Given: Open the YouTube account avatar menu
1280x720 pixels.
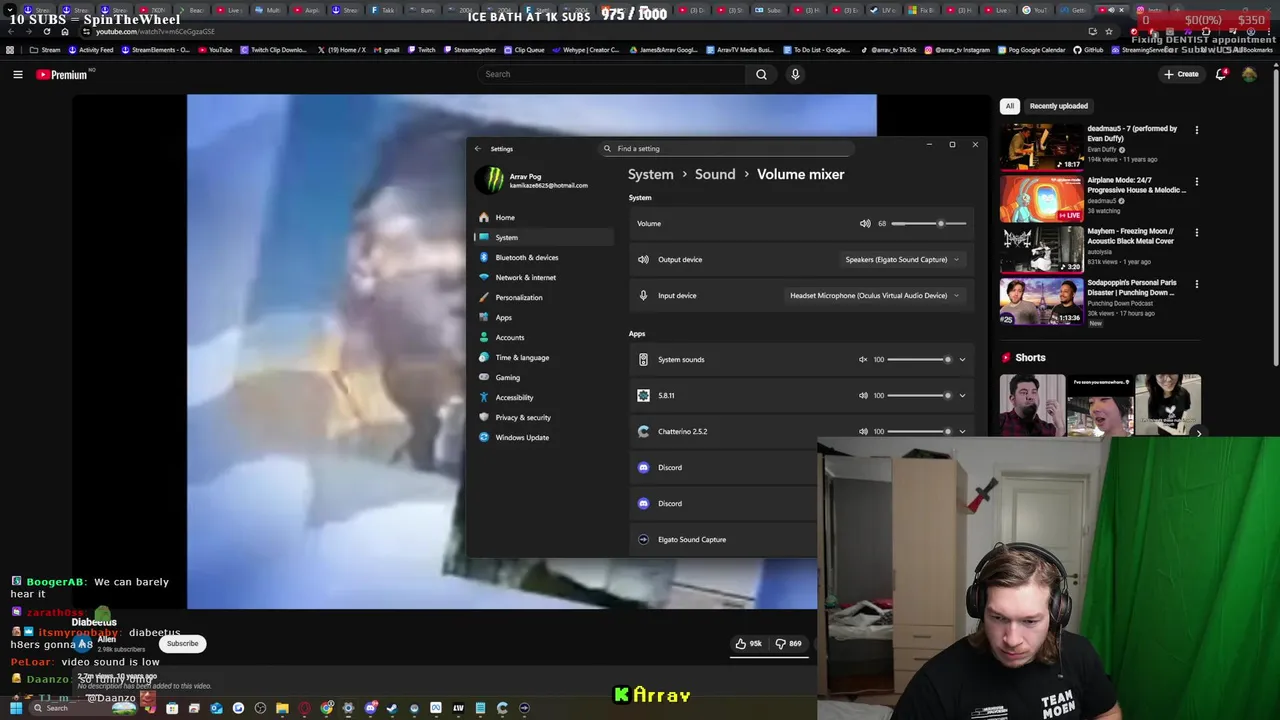Looking at the screenshot, I should pyautogui.click(x=1249, y=74).
